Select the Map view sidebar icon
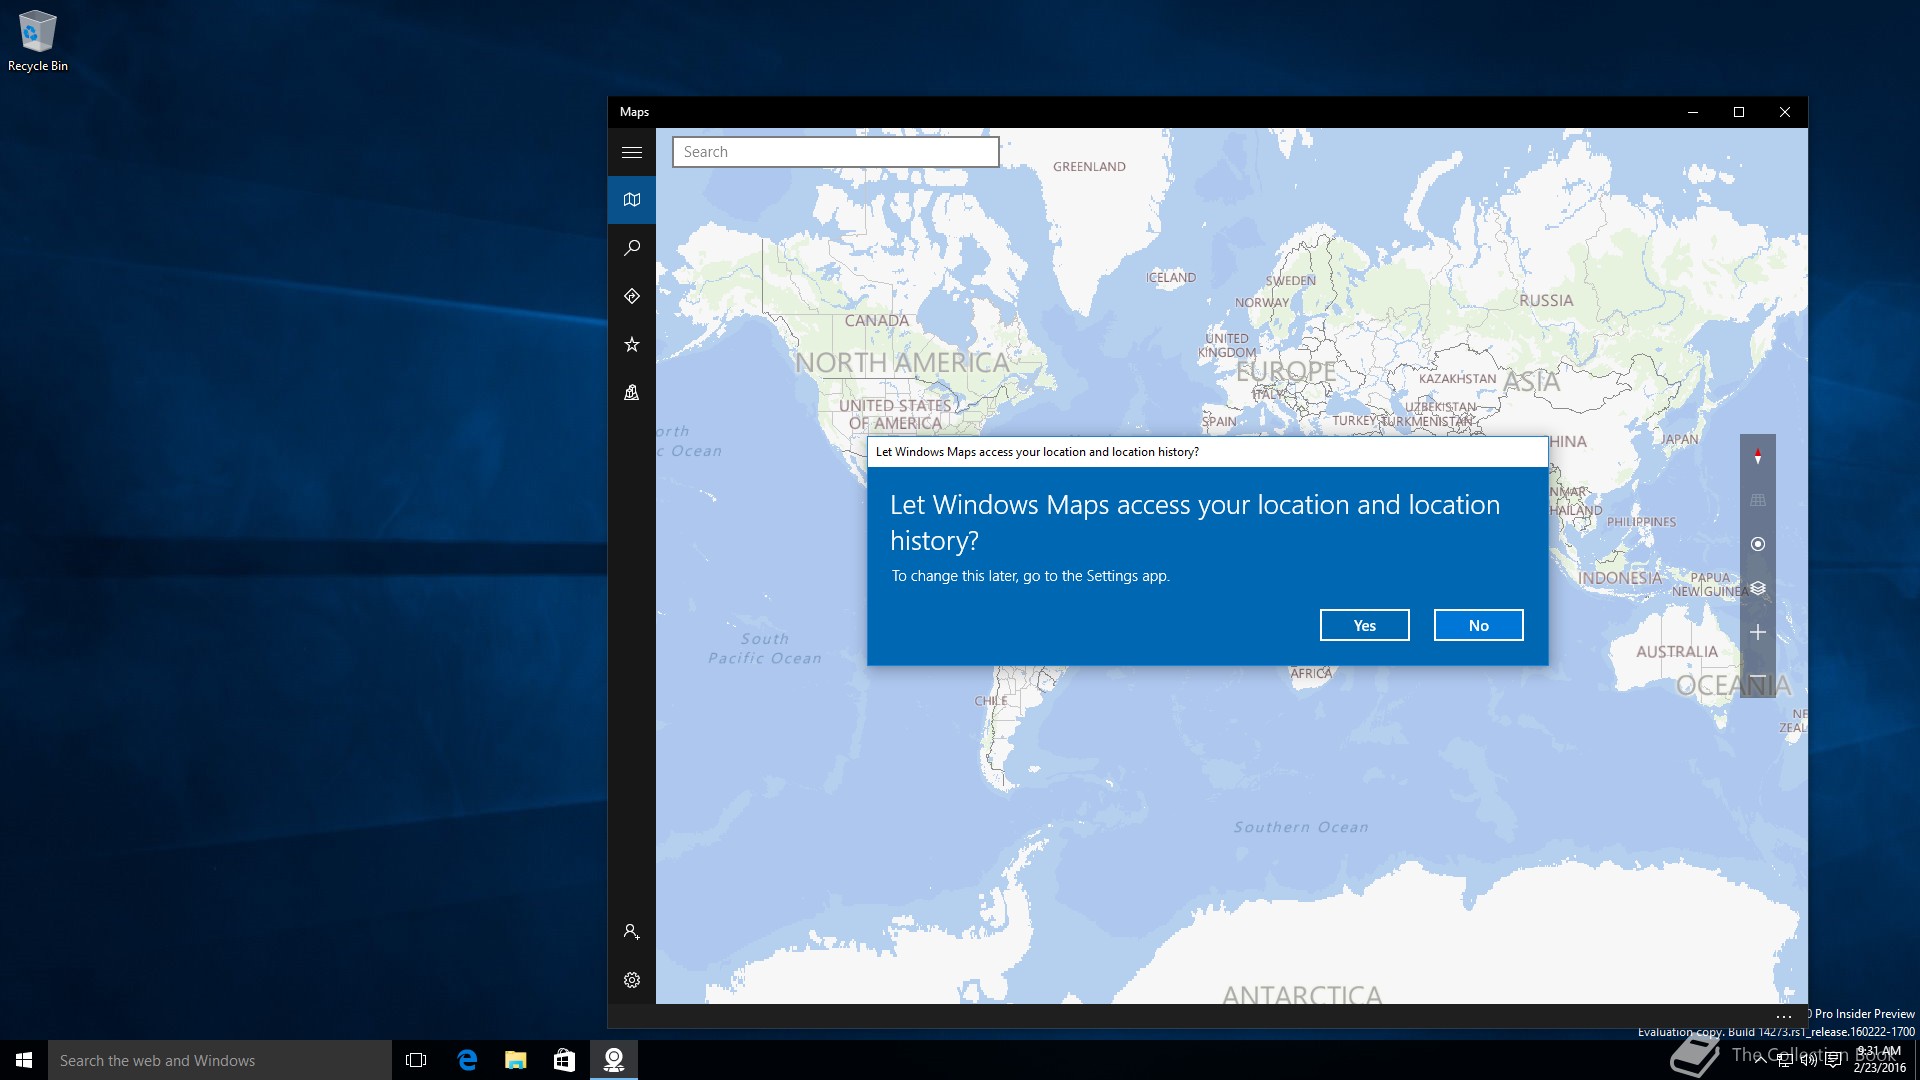The height and width of the screenshot is (1080, 1920). pos(632,200)
